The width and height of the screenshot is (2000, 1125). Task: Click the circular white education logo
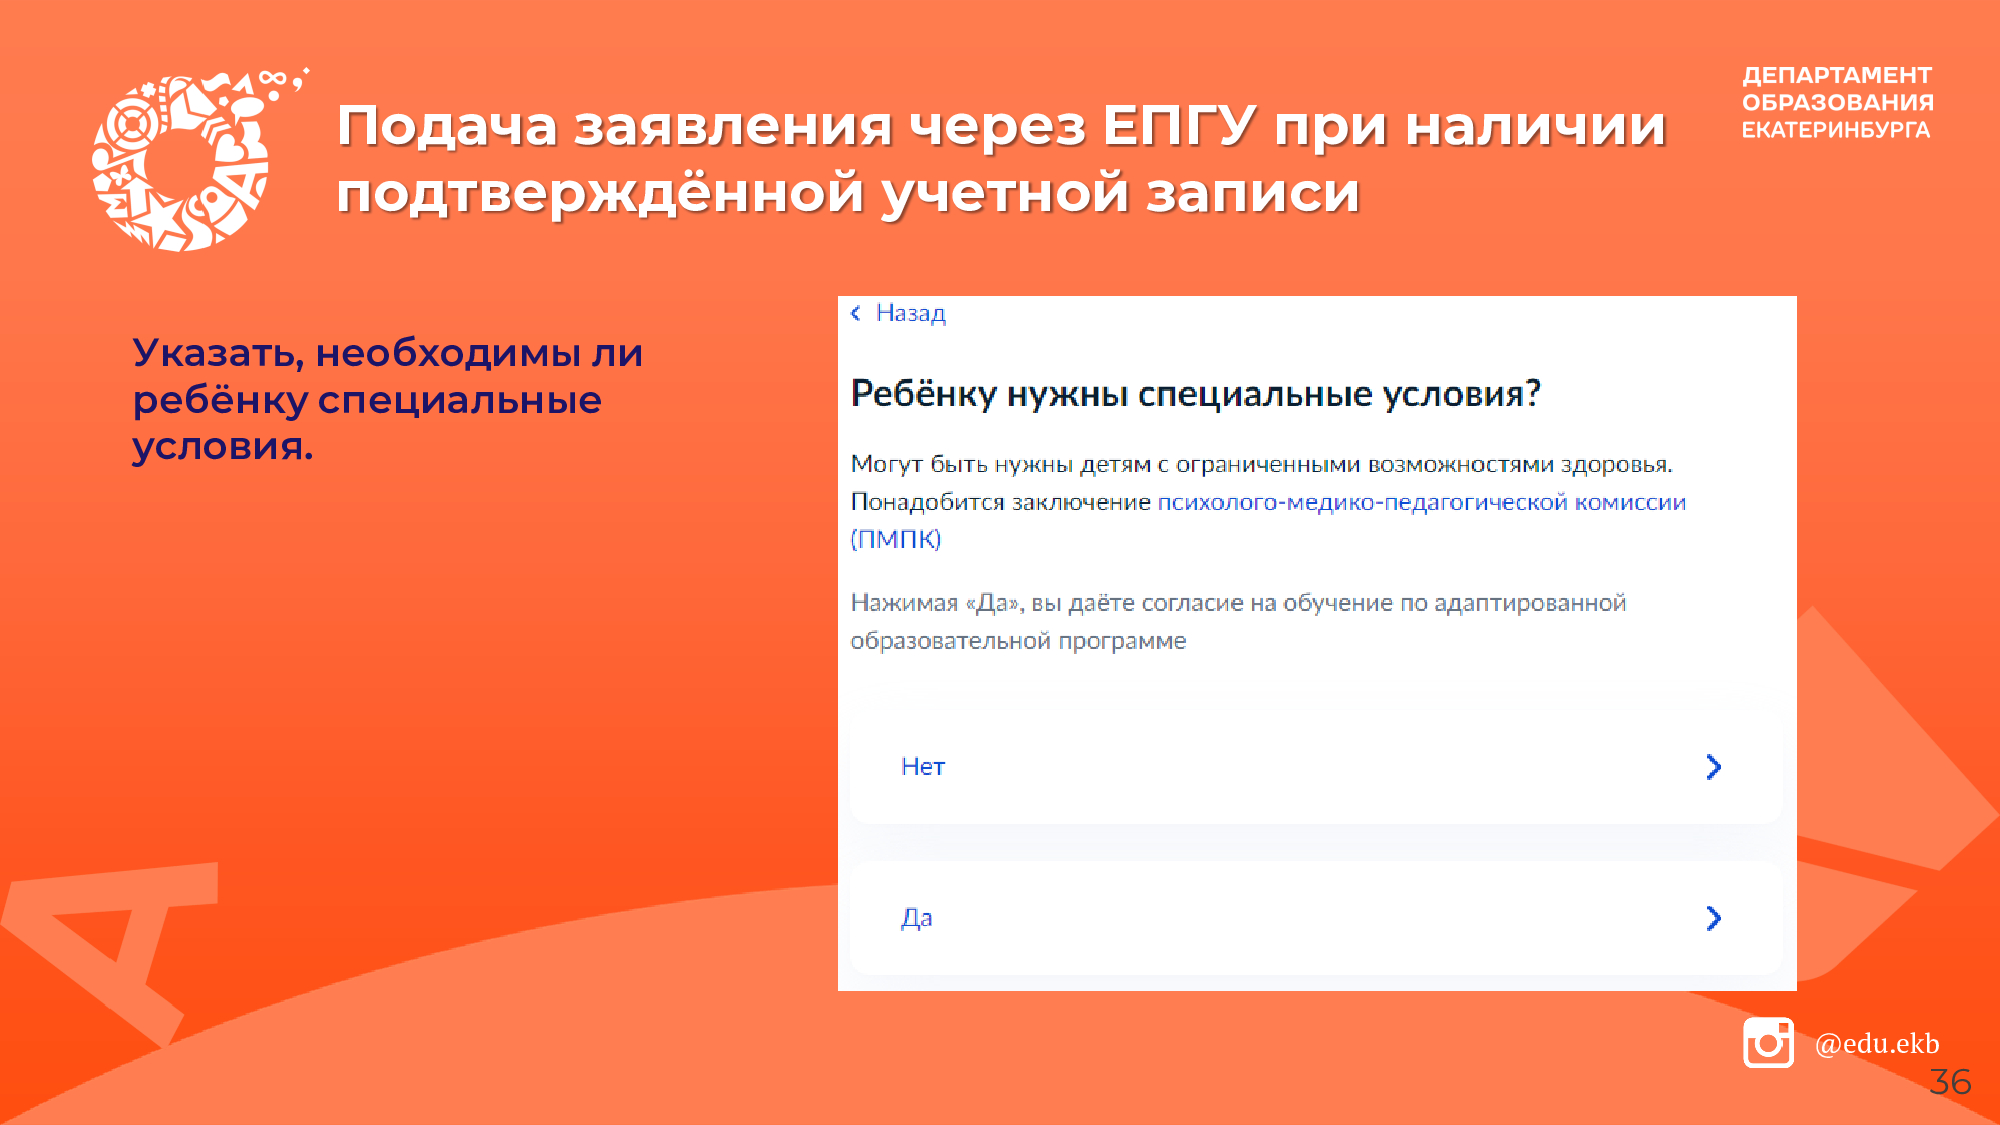180,165
